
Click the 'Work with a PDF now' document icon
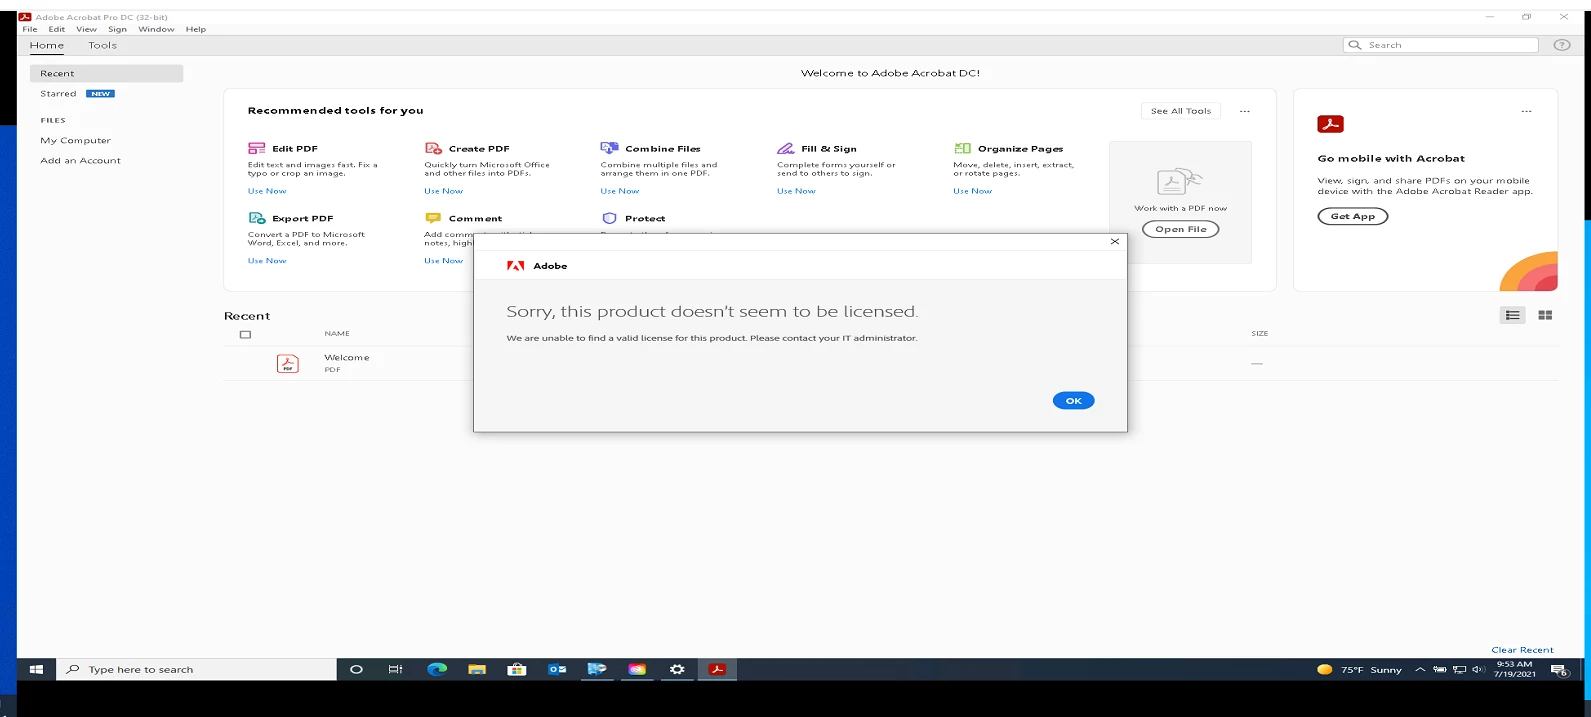click(x=1180, y=182)
